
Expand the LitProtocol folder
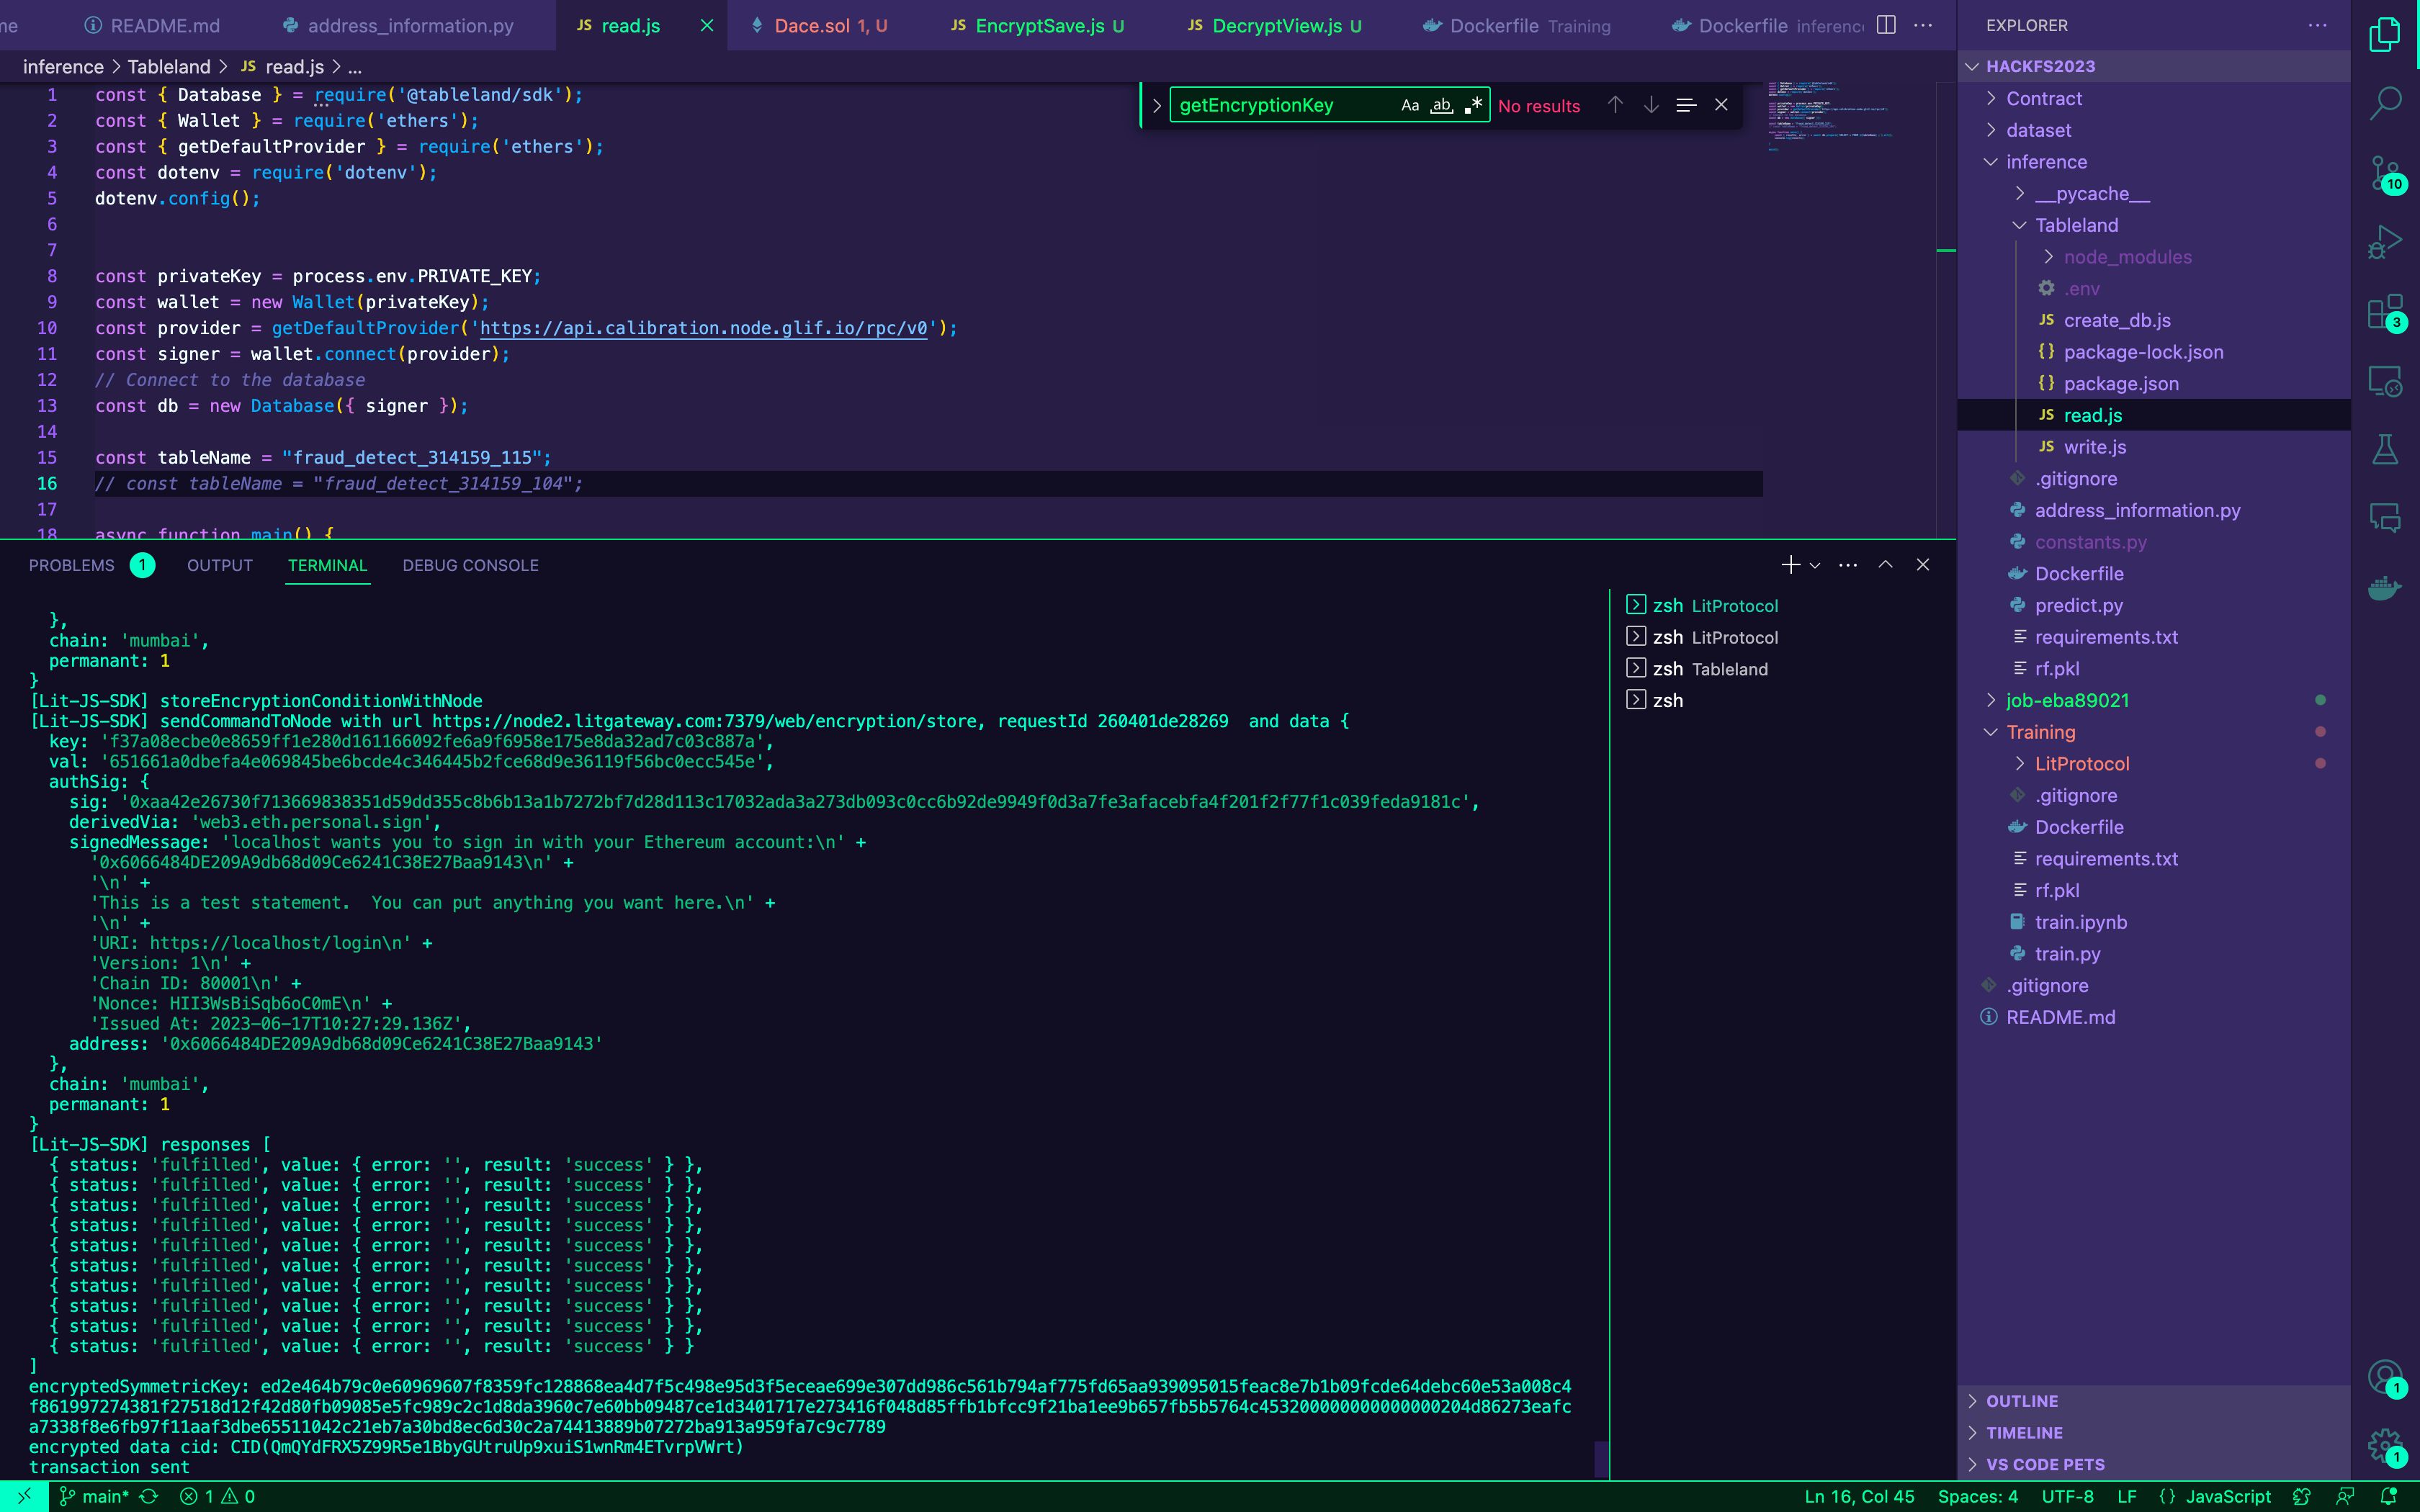pos(2081,764)
